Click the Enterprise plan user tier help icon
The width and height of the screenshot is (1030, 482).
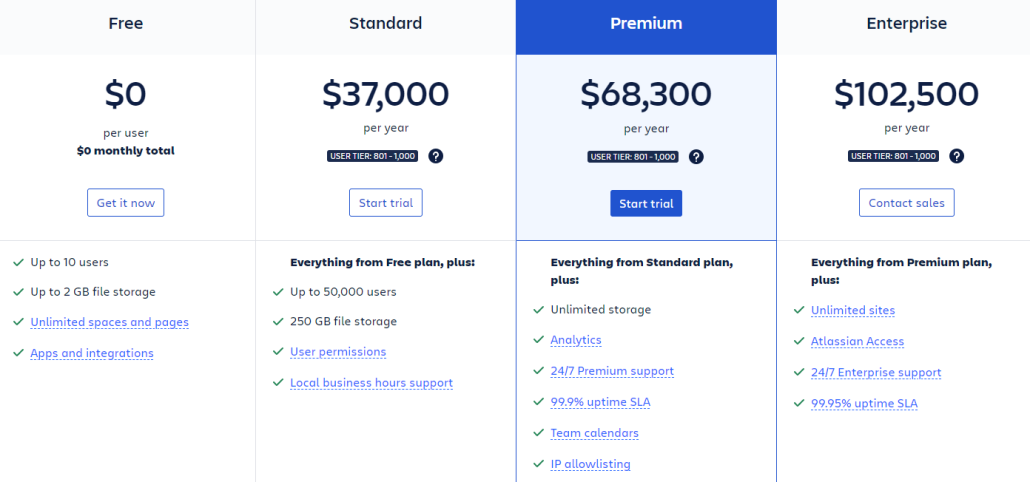[957, 156]
